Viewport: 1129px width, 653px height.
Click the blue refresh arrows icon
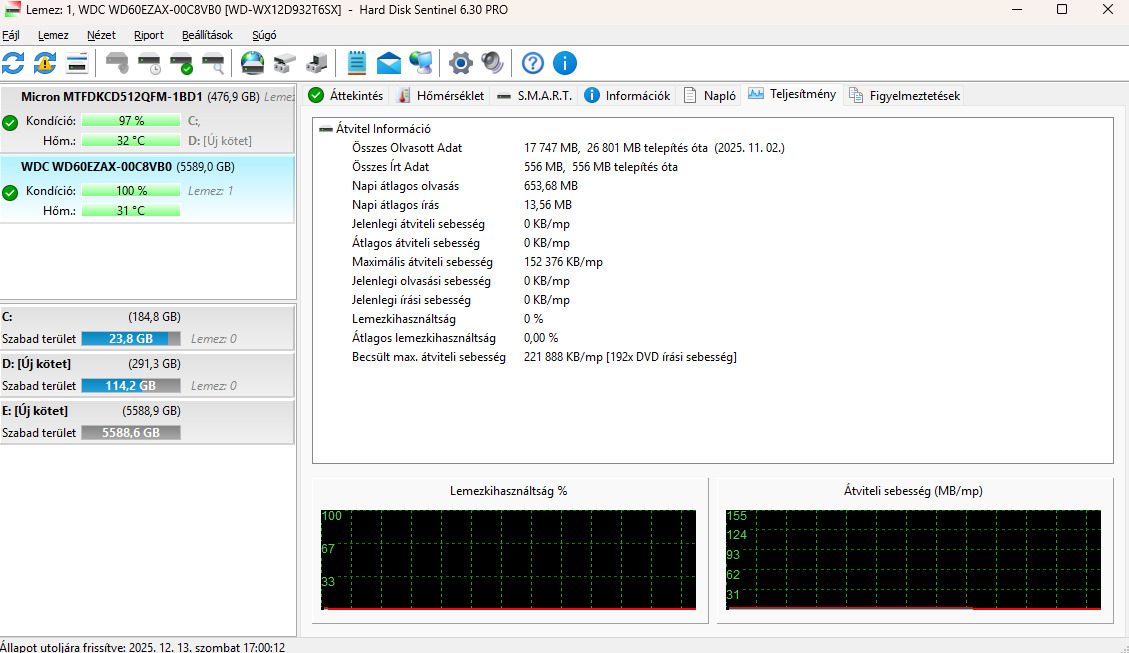13,63
